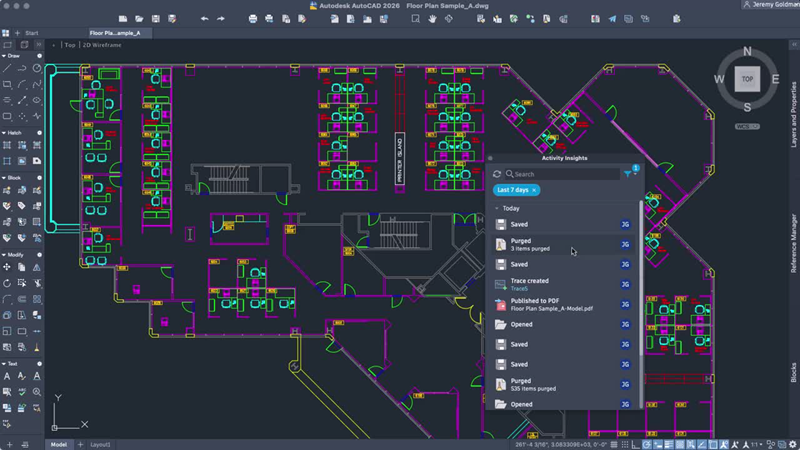Select the Purged 3 items purged entry
The image size is (800, 450).
(564, 244)
